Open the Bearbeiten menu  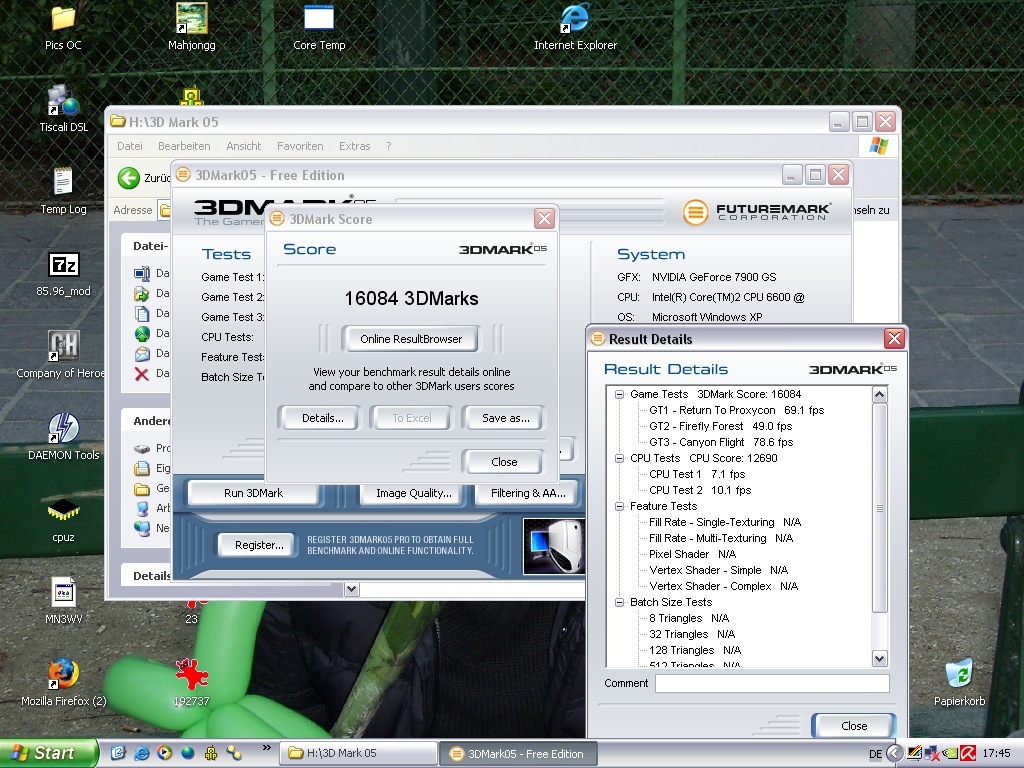click(x=184, y=146)
